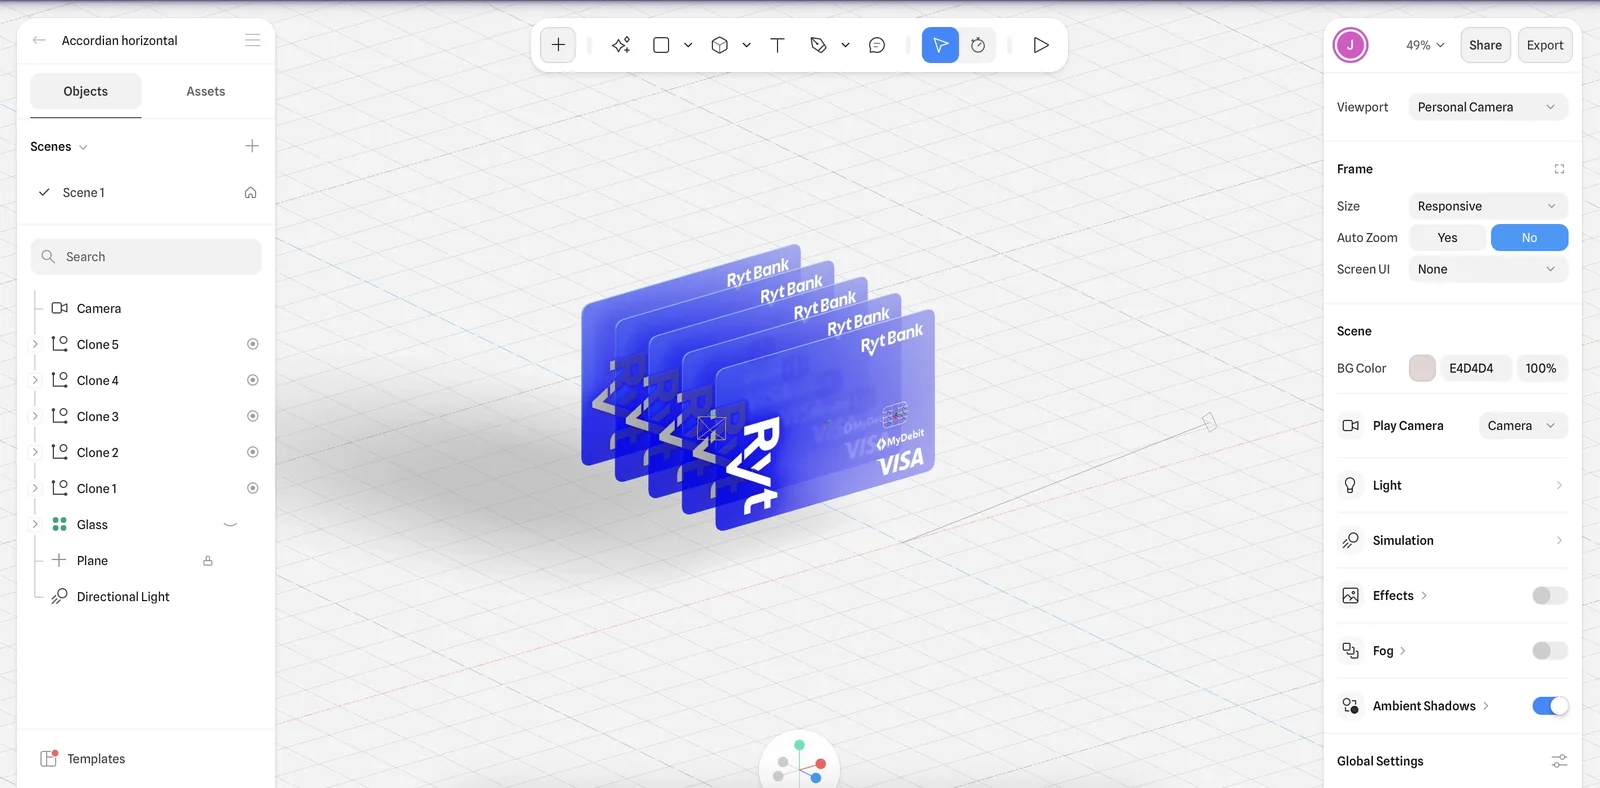
Task: Click the Camera object icon in list
Action: tap(60, 308)
